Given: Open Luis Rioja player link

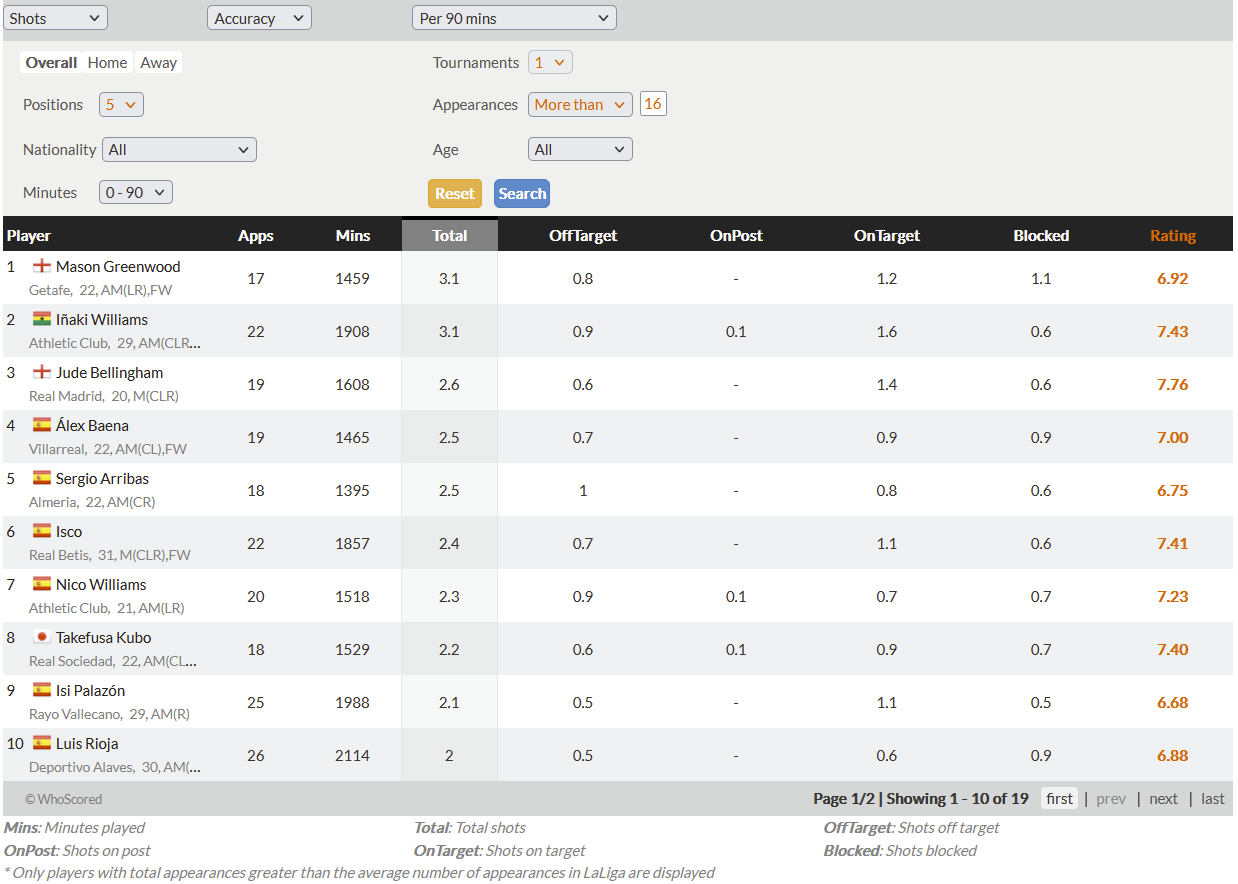Looking at the screenshot, I should (87, 744).
